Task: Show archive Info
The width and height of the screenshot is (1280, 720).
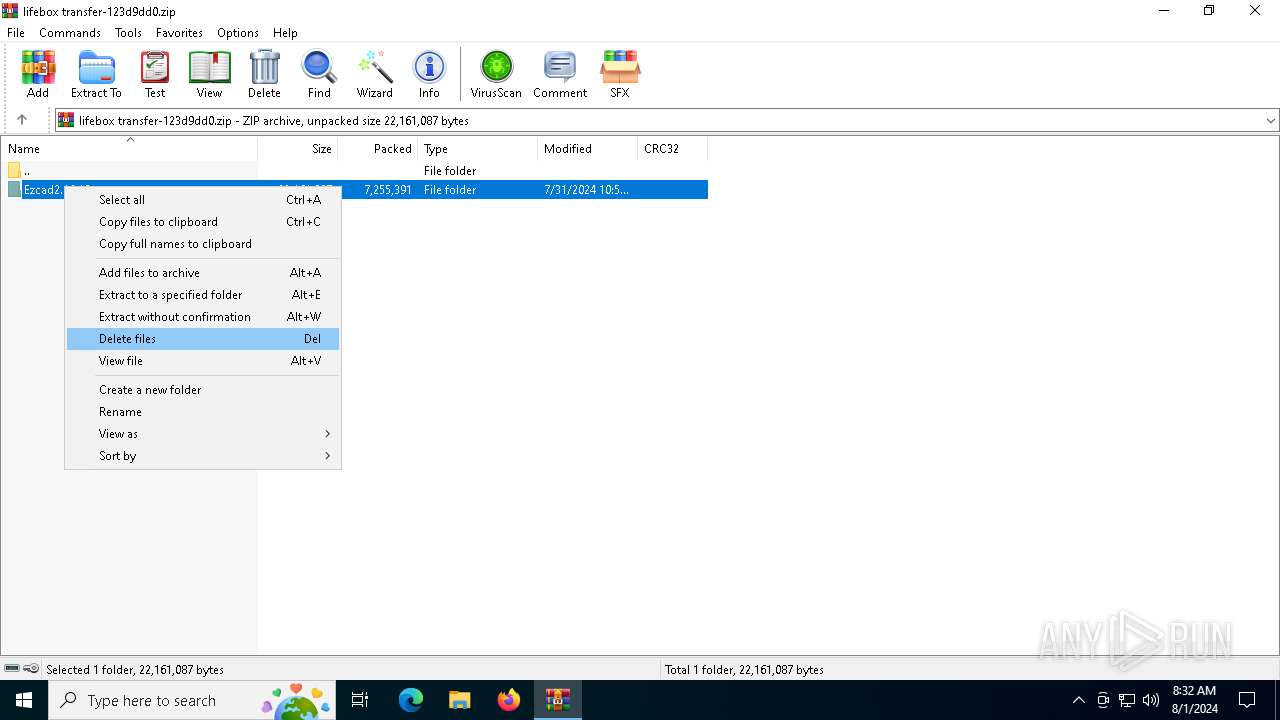Action: (x=429, y=74)
